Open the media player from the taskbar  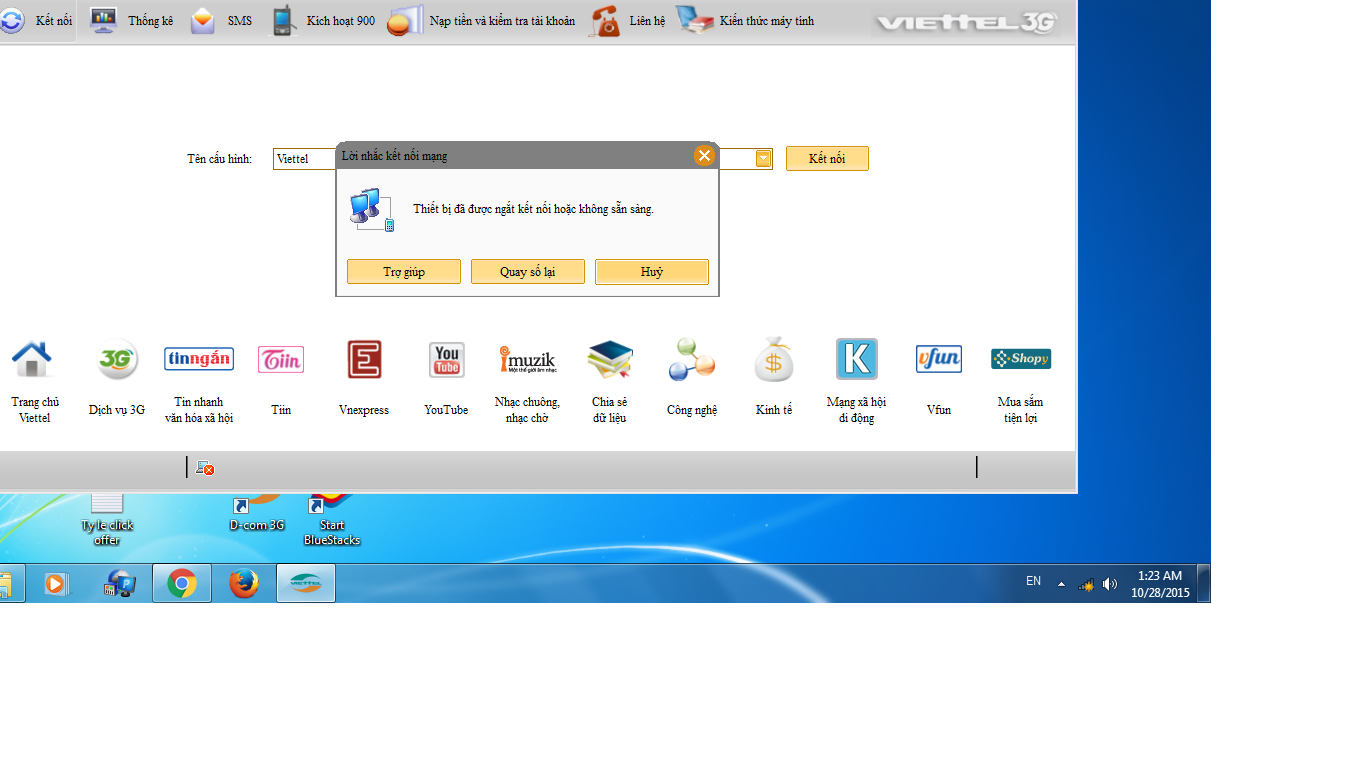tap(58, 583)
